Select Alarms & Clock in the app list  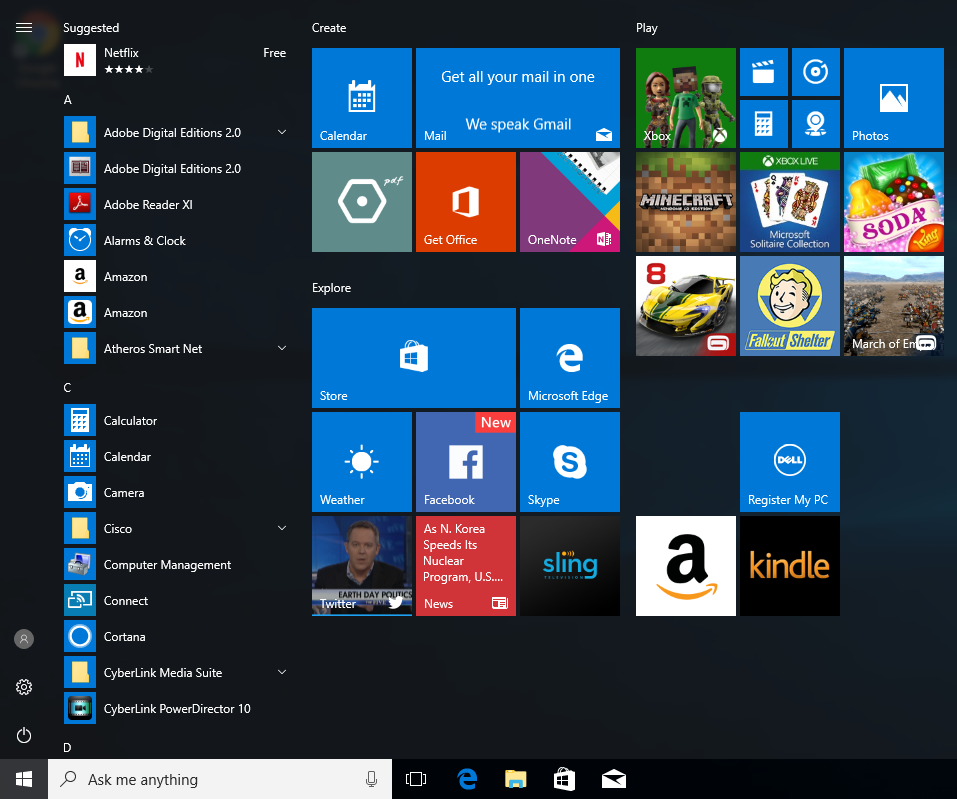(144, 241)
